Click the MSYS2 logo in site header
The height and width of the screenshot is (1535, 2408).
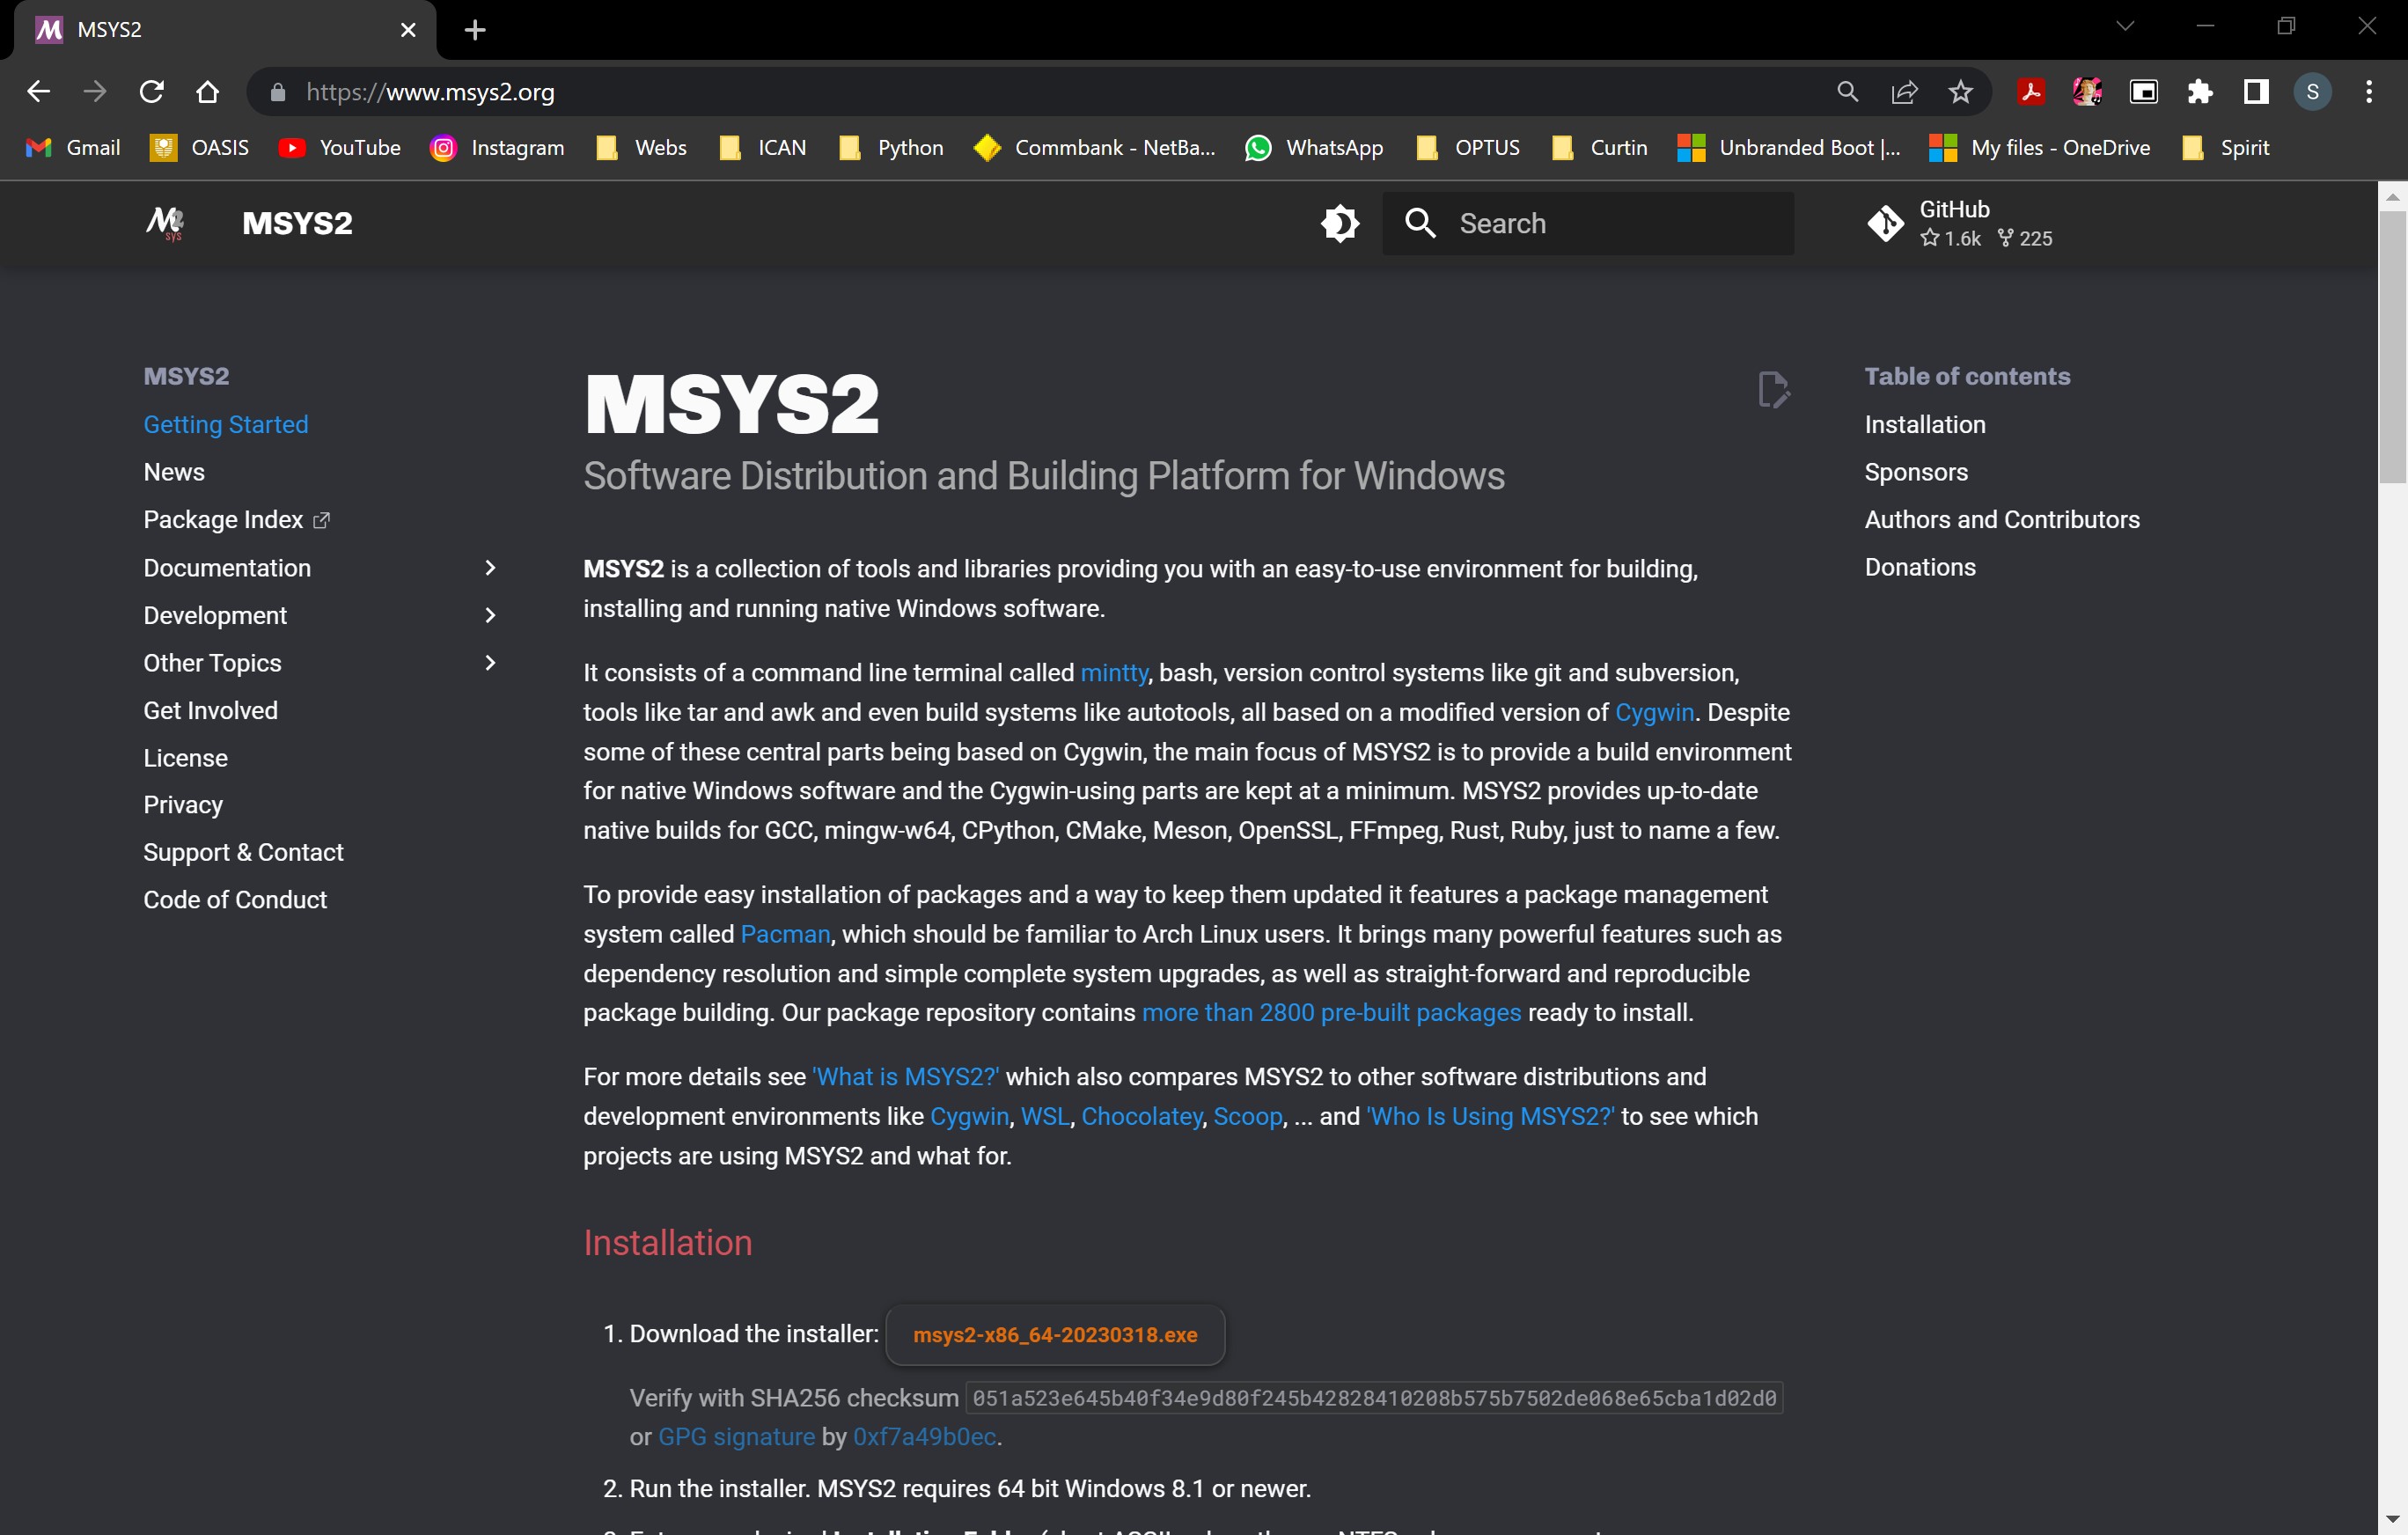(165, 222)
